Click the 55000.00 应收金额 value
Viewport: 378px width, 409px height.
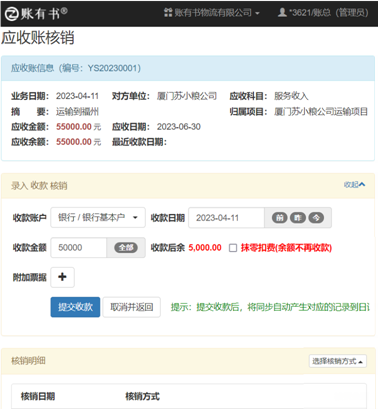pyautogui.click(x=74, y=127)
